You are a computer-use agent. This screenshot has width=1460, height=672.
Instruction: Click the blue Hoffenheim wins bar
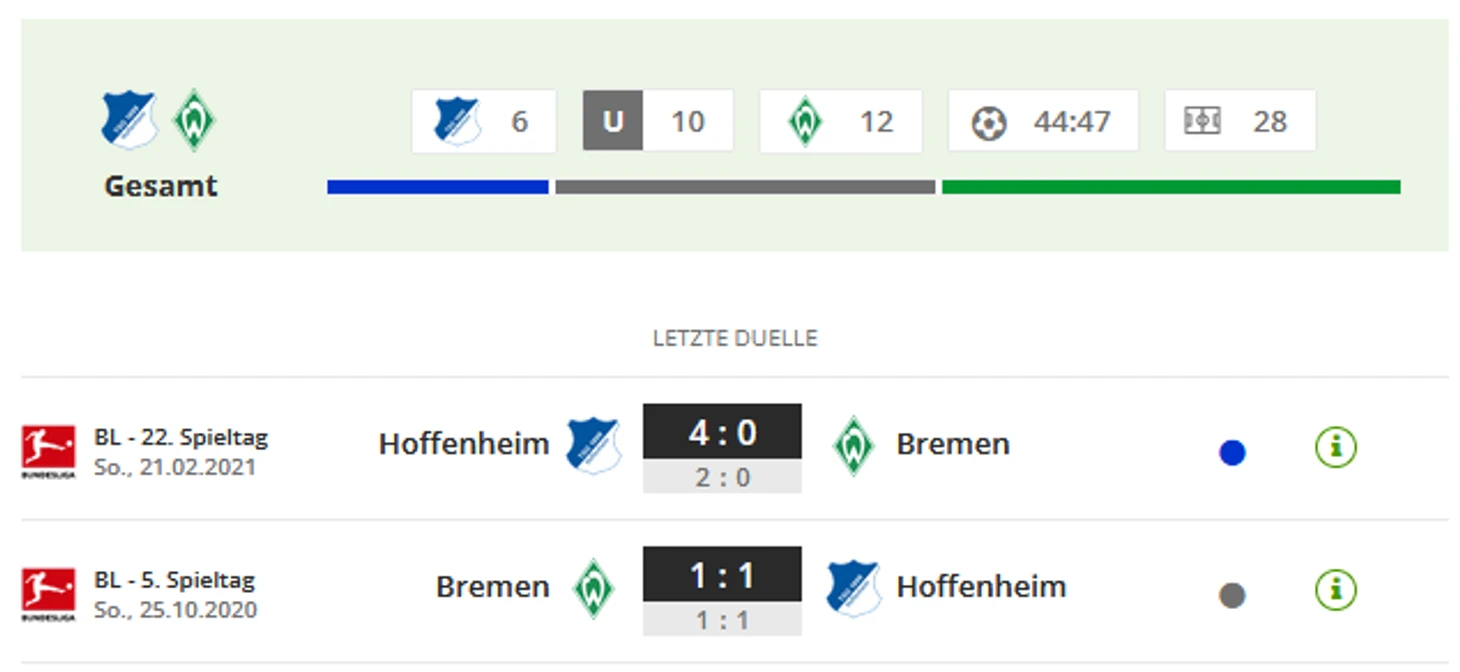(438, 187)
